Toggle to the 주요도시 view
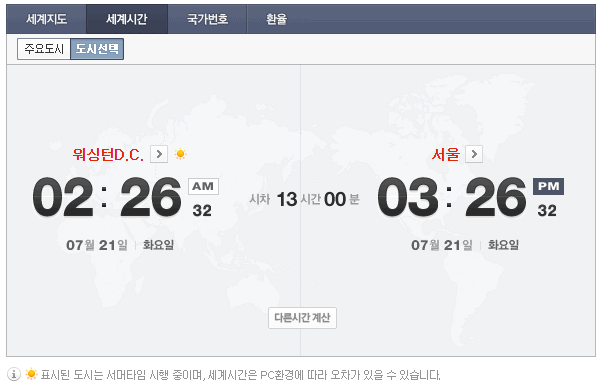Viewport: 616px width, 390px height. click(x=44, y=49)
